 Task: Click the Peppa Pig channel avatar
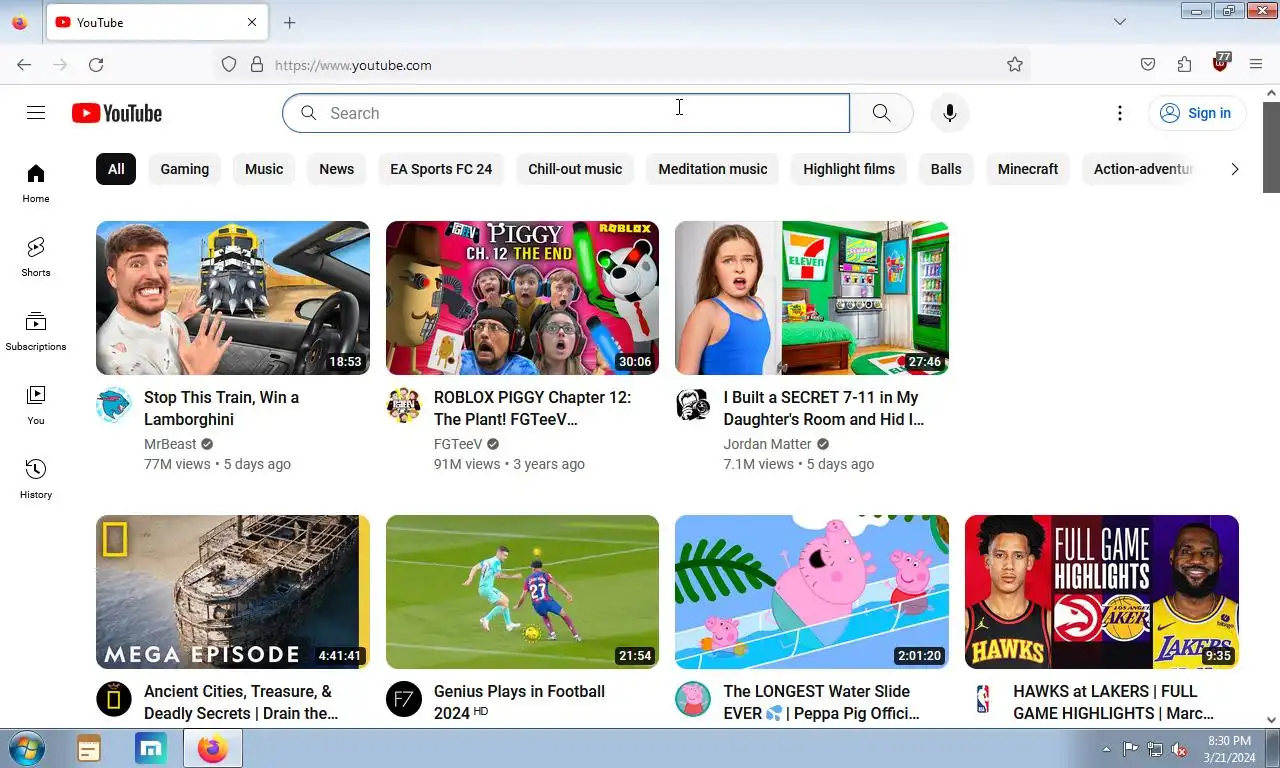tap(693, 699)
